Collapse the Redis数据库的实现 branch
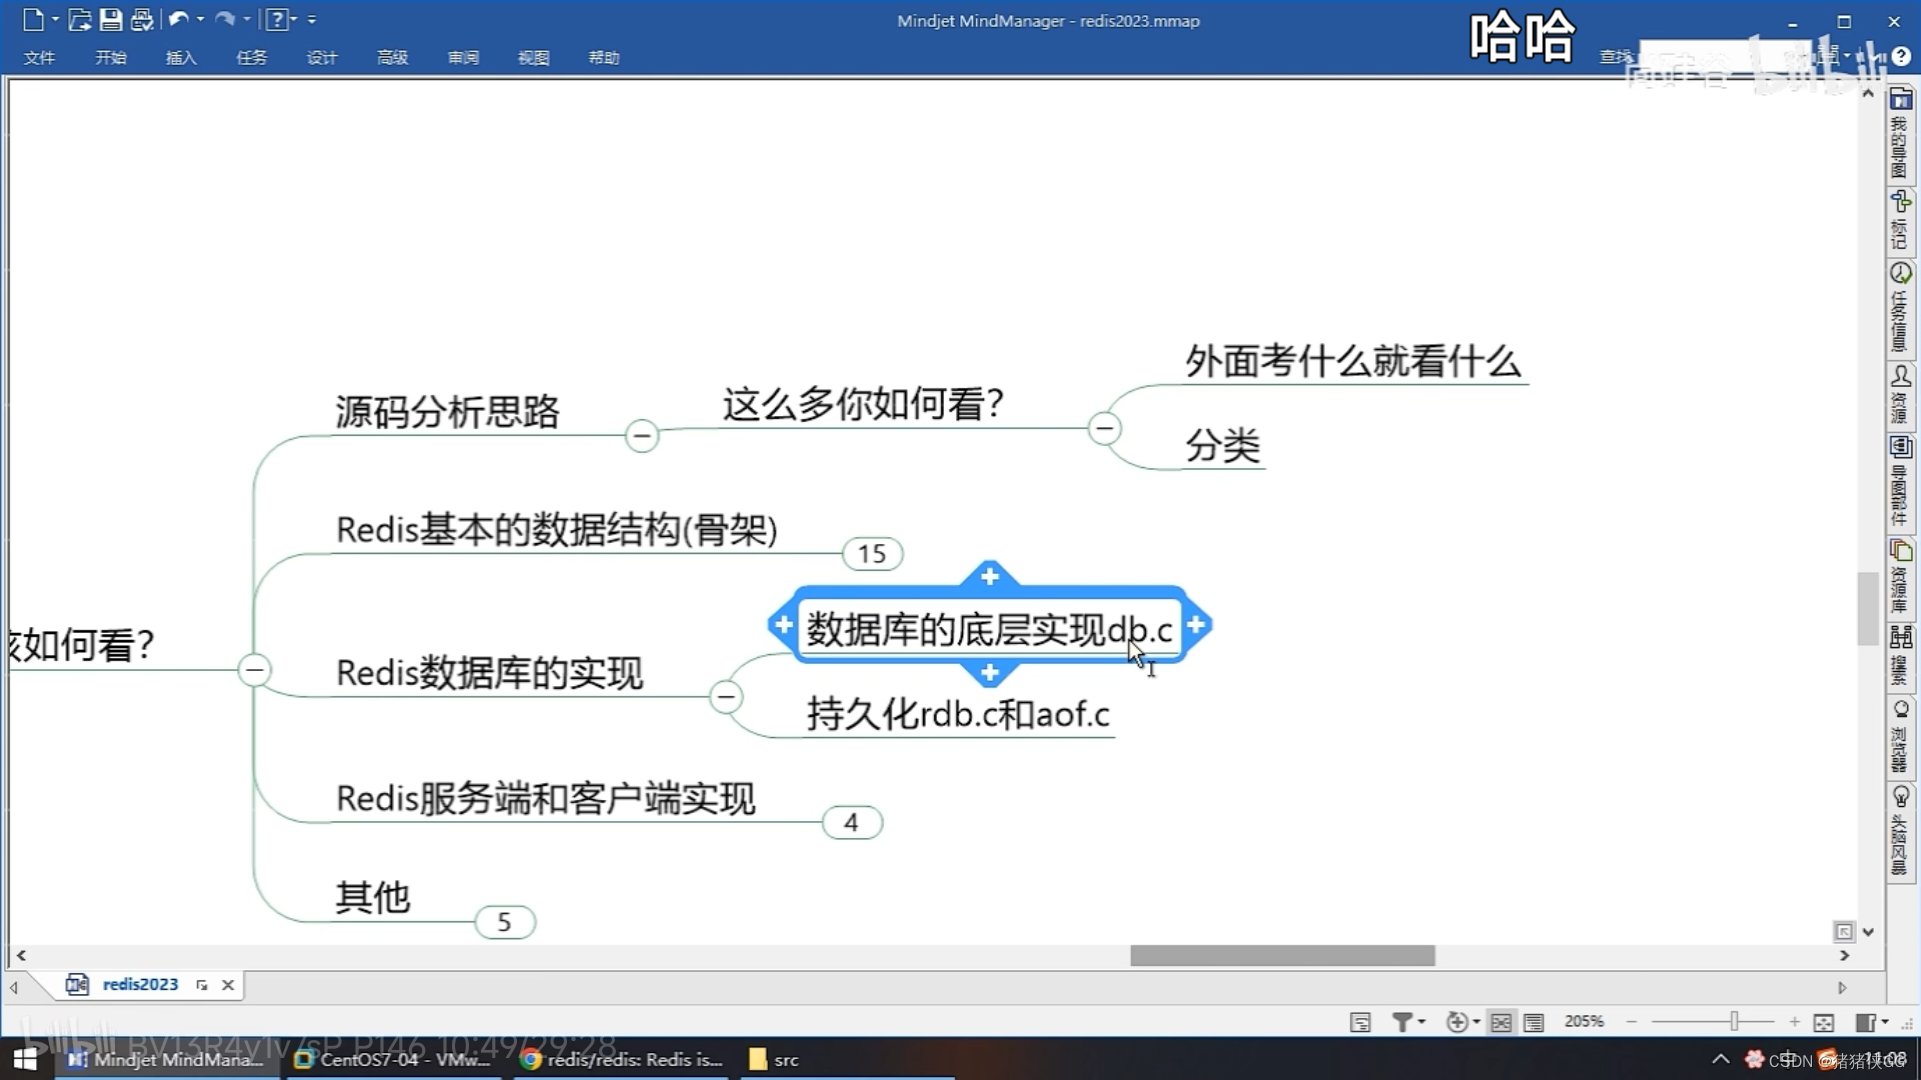Viewport: 1921px width, 1080px height. (726, 696)
